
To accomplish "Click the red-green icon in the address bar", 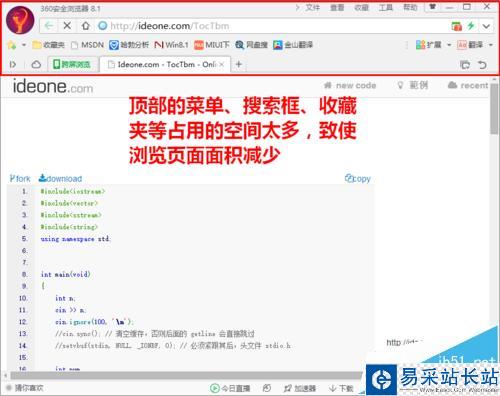I will 456,26.
